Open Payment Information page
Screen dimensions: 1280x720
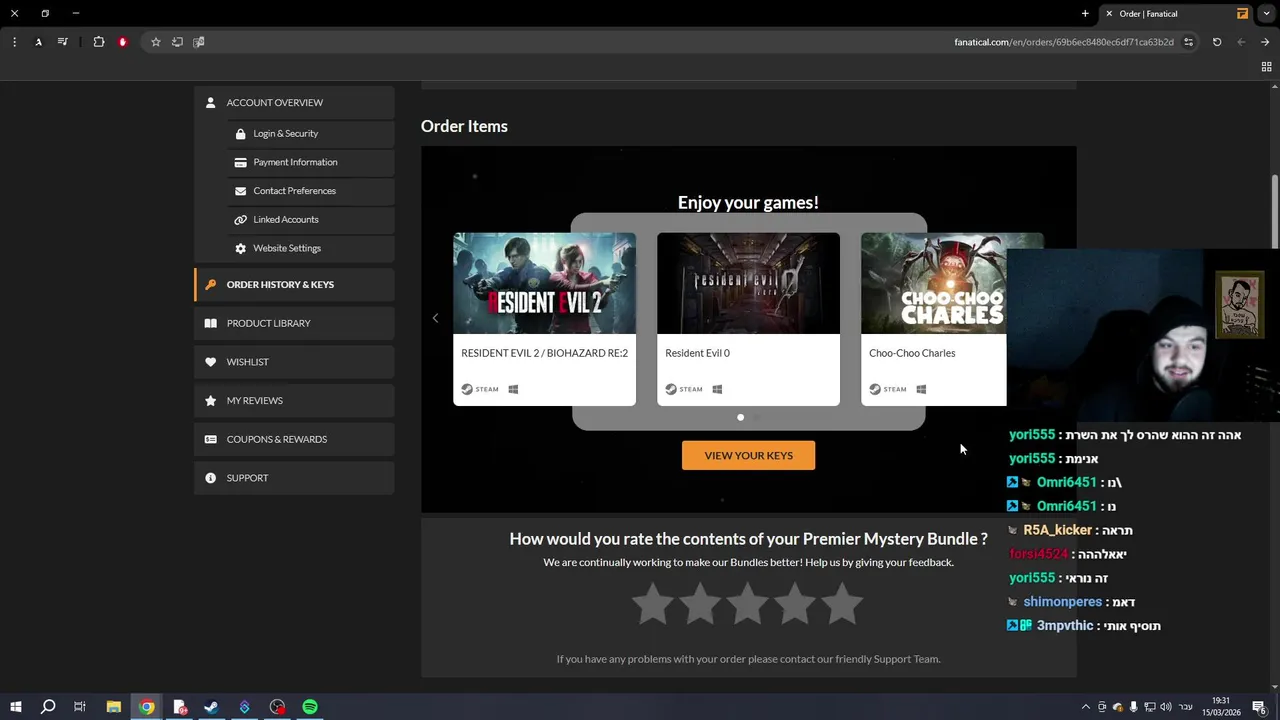coord(310,162)
